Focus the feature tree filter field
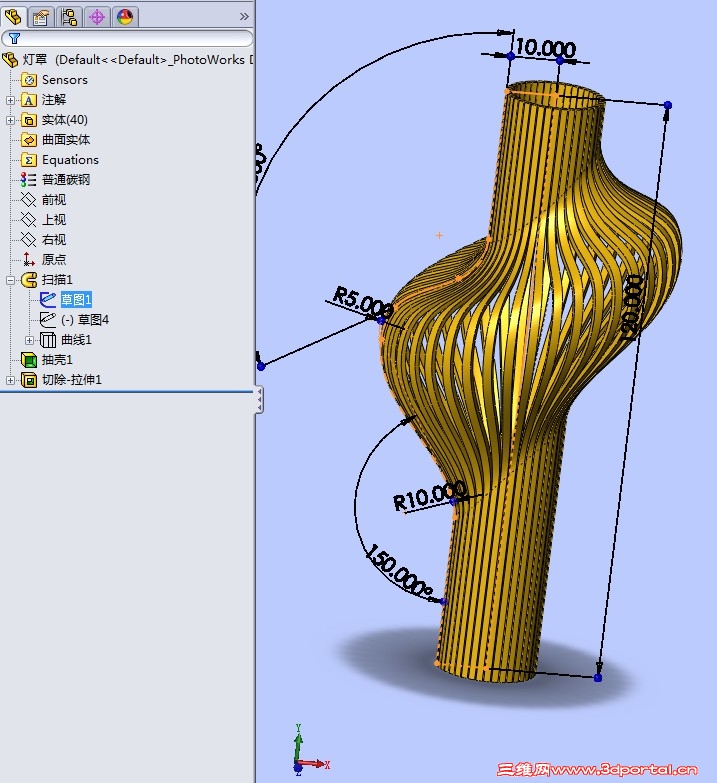 point(127,38)
